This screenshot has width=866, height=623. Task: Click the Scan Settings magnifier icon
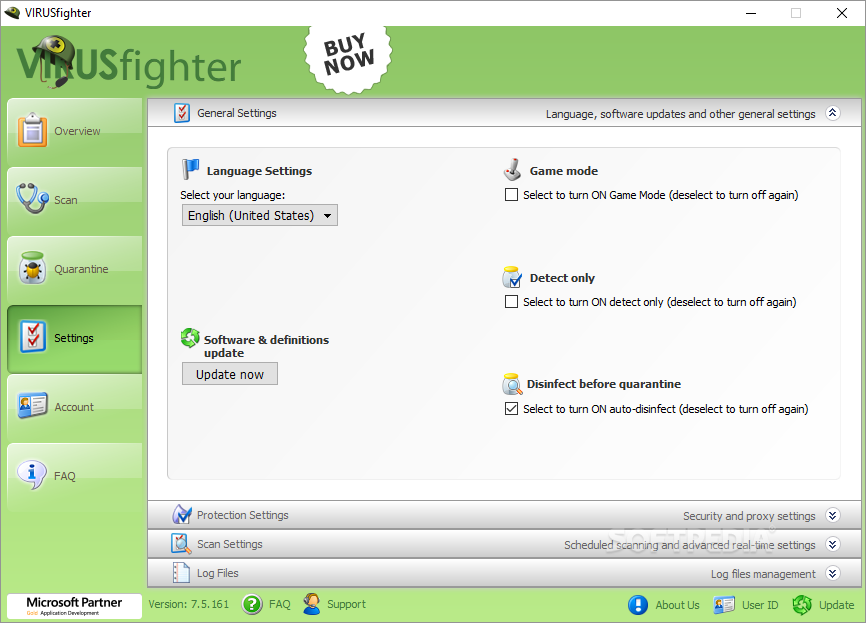pos(181,544)
